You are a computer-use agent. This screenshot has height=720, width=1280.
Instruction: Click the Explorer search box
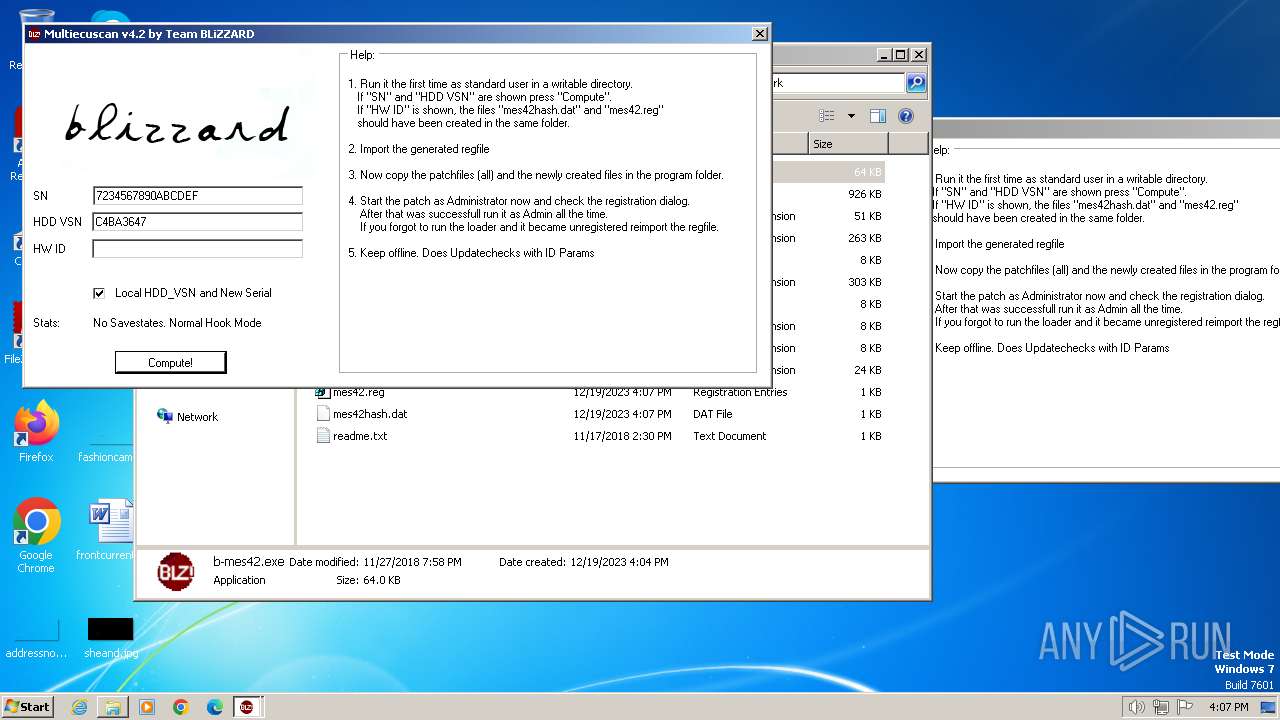[838, 83]
